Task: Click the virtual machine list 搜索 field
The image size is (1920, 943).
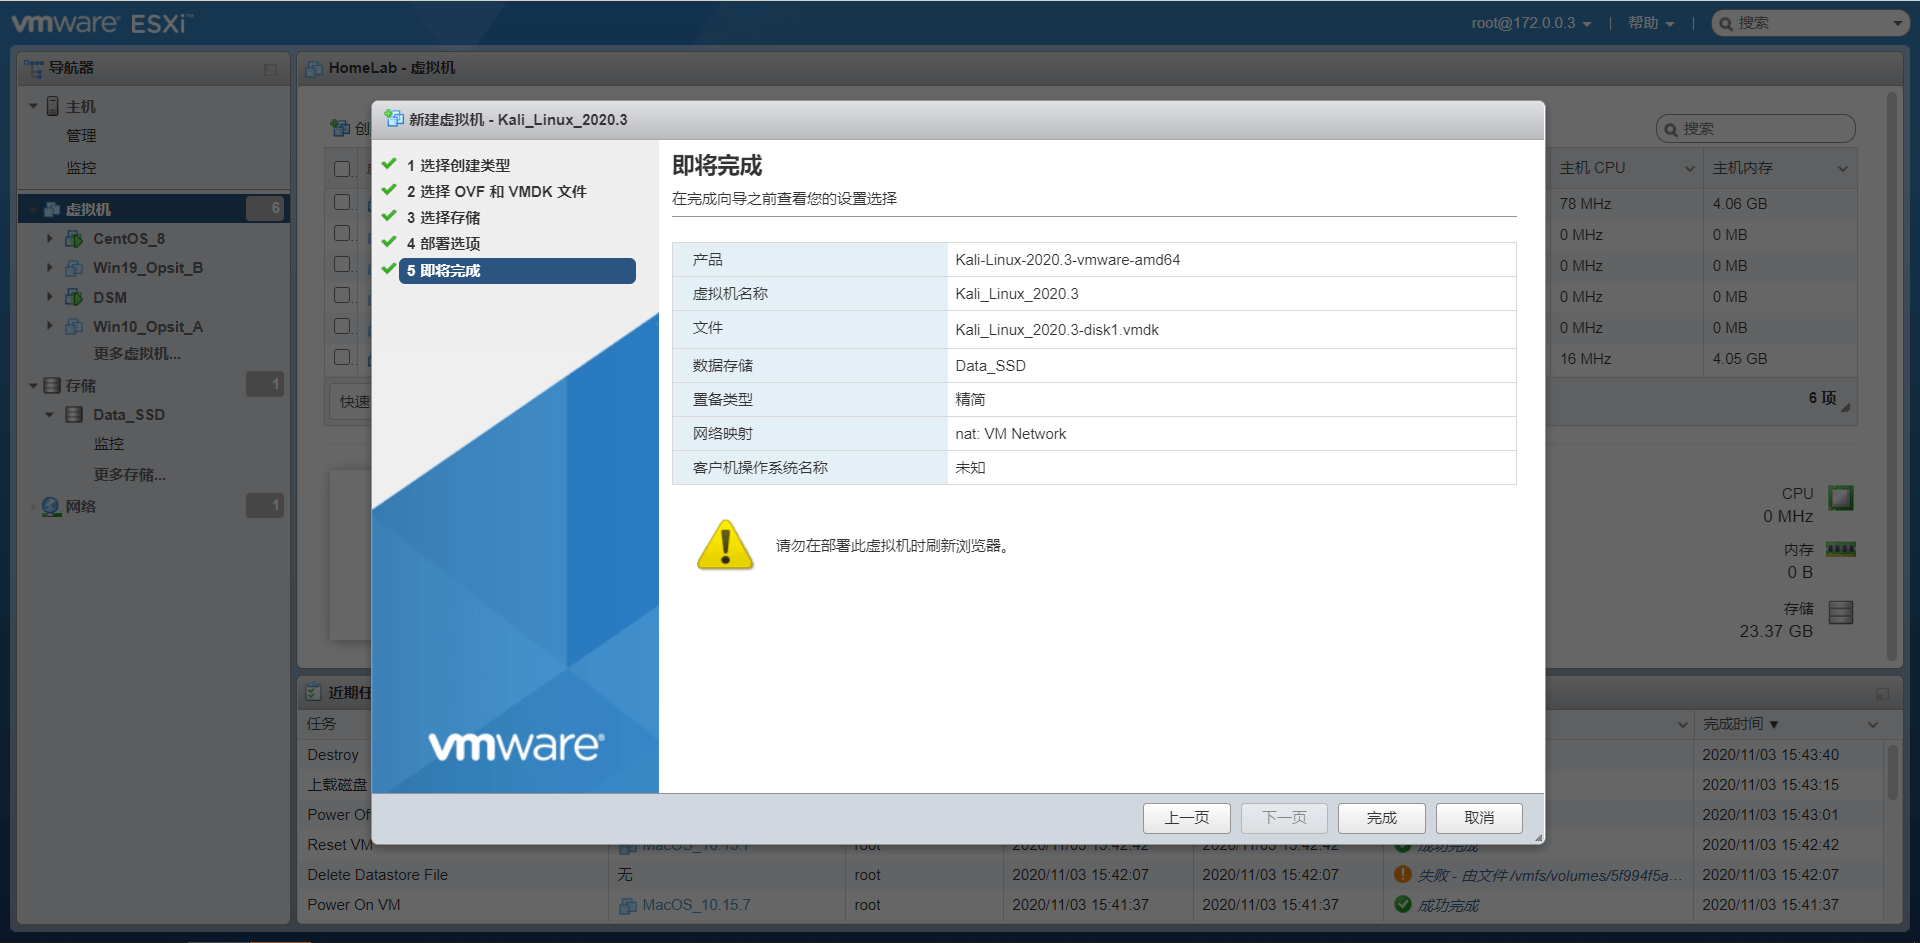Action: pyautogui.click(x=1755, y=129)
